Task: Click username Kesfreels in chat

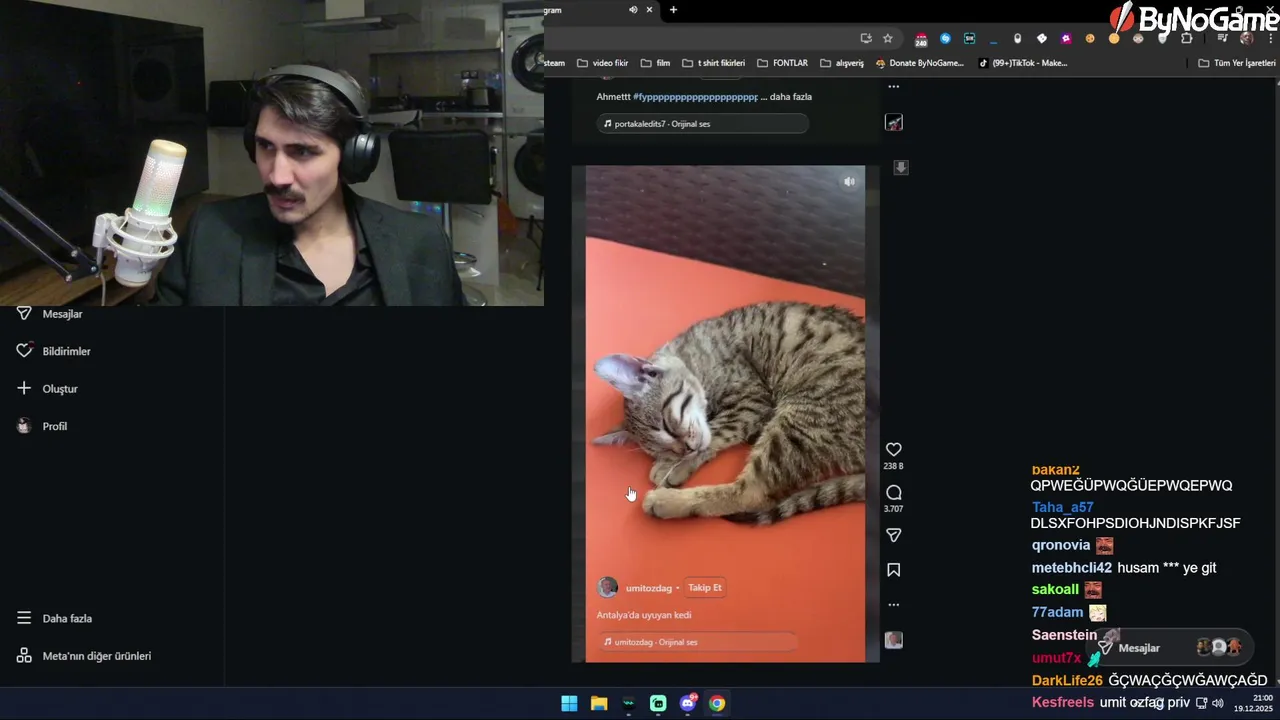Action: coord(1062,702)
